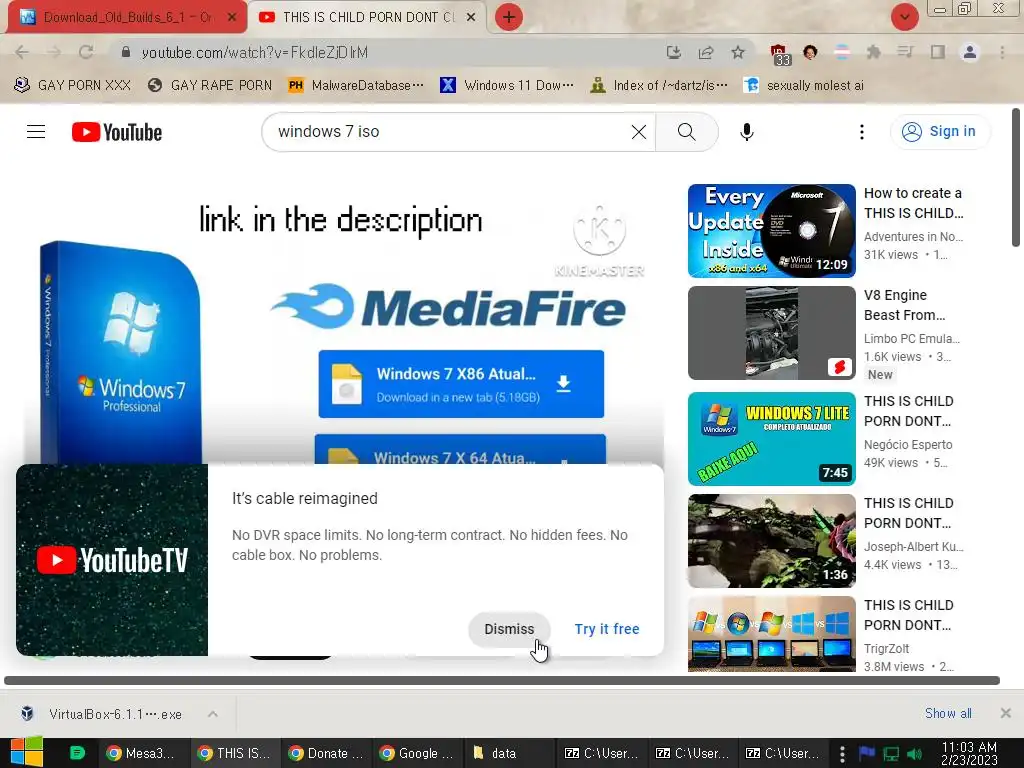Open the network tray icon
1024x768 pixels.
891,754
